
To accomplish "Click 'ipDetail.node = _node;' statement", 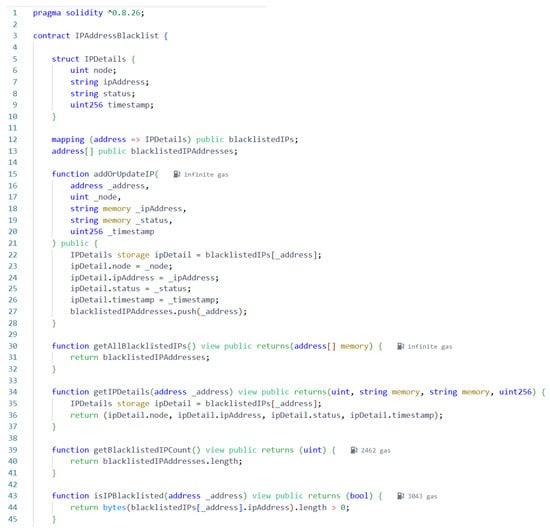I will (x=121, y=266).
